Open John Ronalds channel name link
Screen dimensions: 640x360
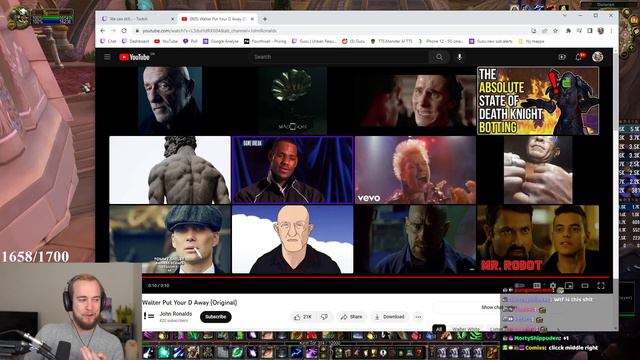point(176,313)
